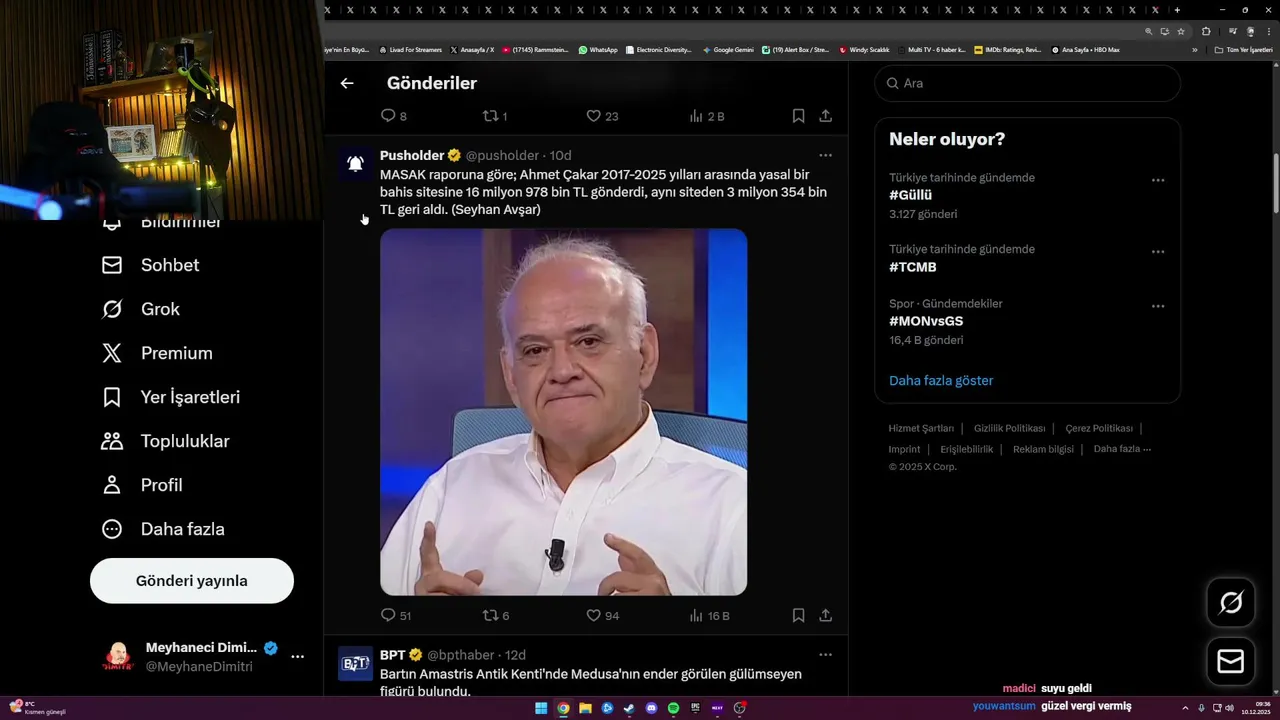Click the search magnifier icon in Ara box
Screen dimensions: 1280x720
tap(892, 83)
